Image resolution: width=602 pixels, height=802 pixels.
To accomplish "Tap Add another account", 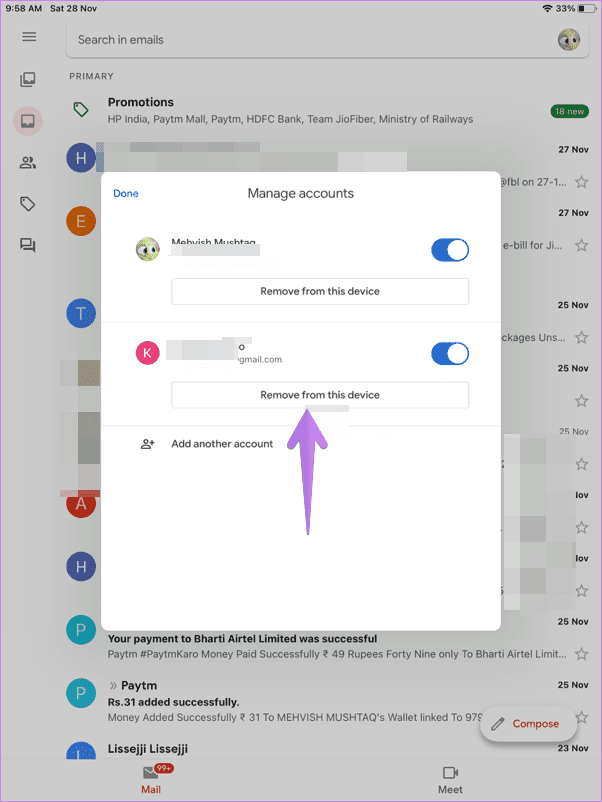I will click(x=222, y=444).
